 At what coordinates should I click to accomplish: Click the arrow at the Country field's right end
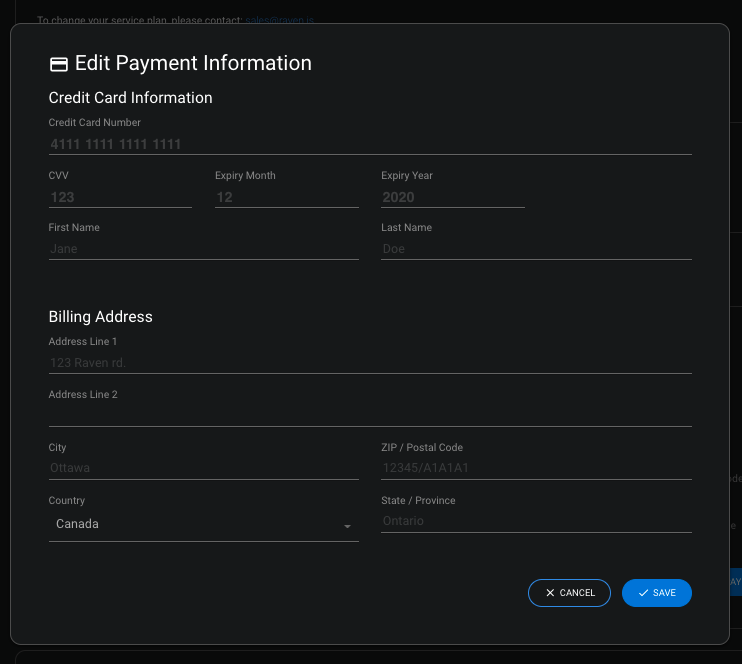click(x=347, y=526)
